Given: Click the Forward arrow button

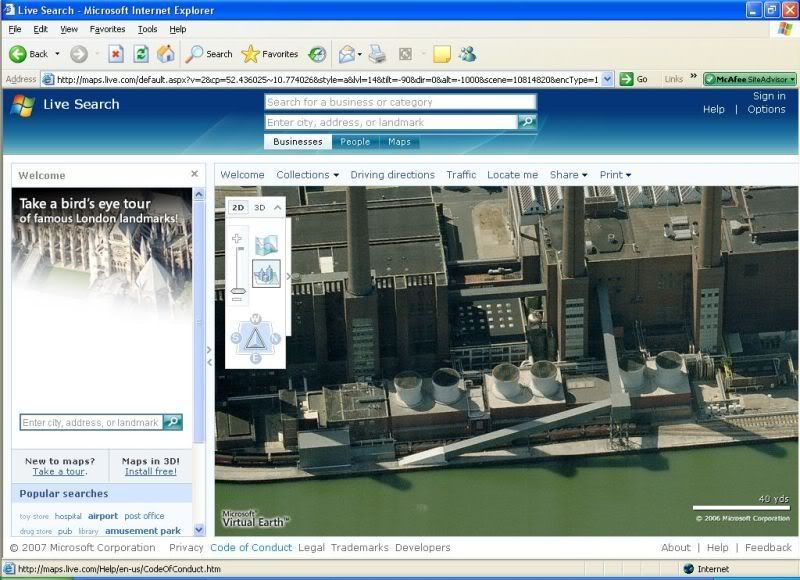Looking at the screenshot, I should coord(79,54).
